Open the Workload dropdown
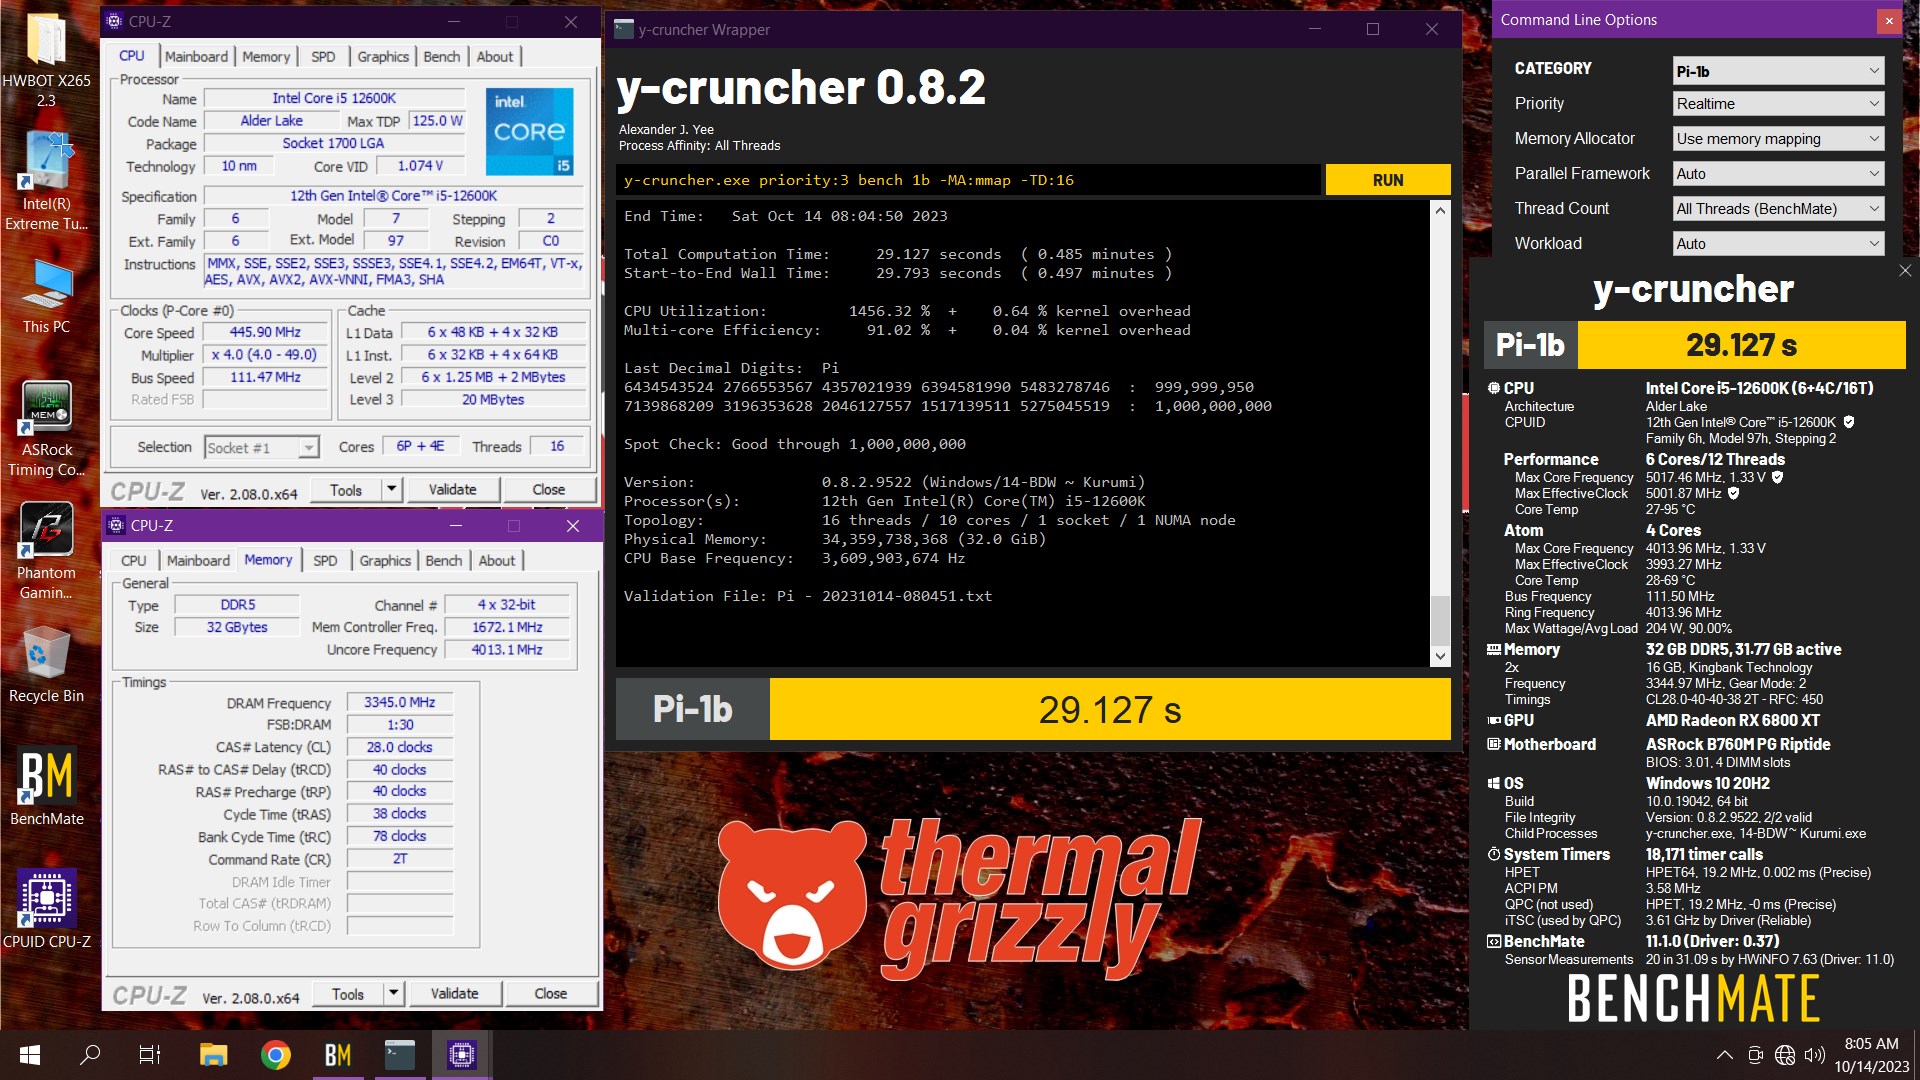 [x=1779, y=244]
